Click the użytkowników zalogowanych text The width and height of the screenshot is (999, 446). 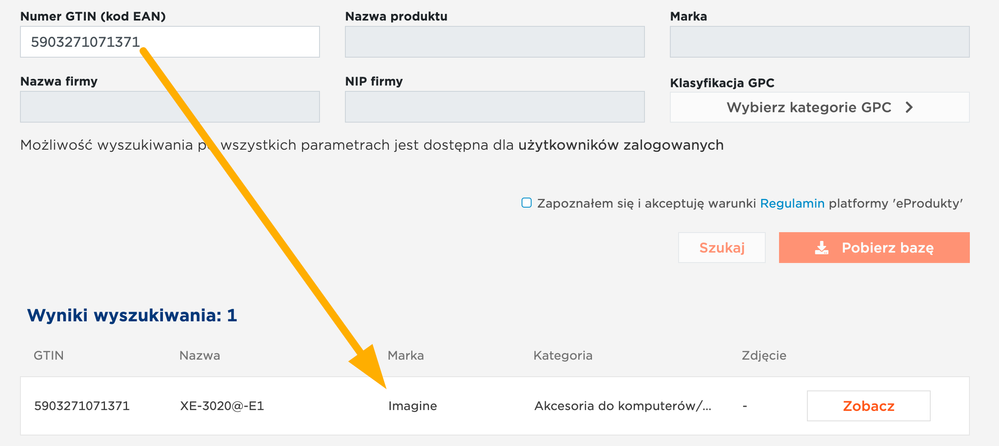621,145
